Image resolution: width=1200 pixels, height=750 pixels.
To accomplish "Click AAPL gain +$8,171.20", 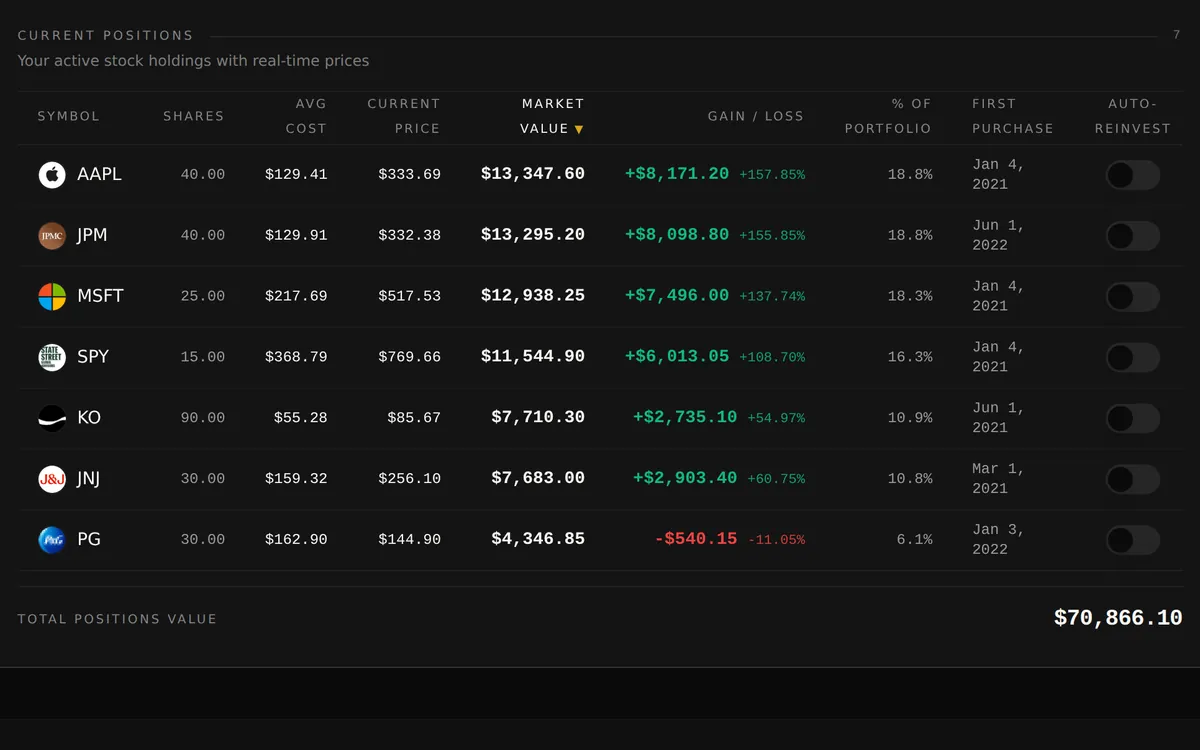I will click(677, 174).
